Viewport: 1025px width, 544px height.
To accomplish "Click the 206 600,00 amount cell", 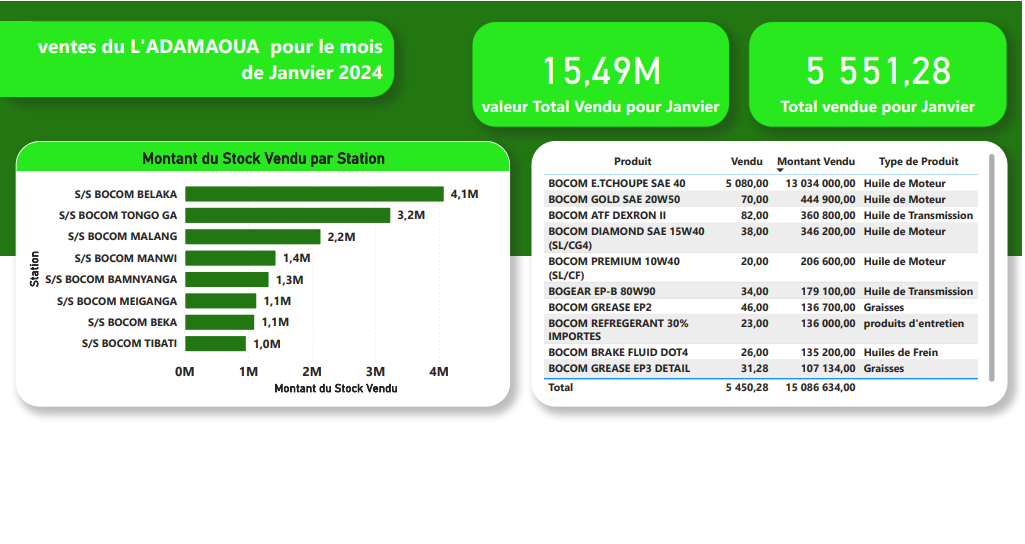I will tap(828, 262).
